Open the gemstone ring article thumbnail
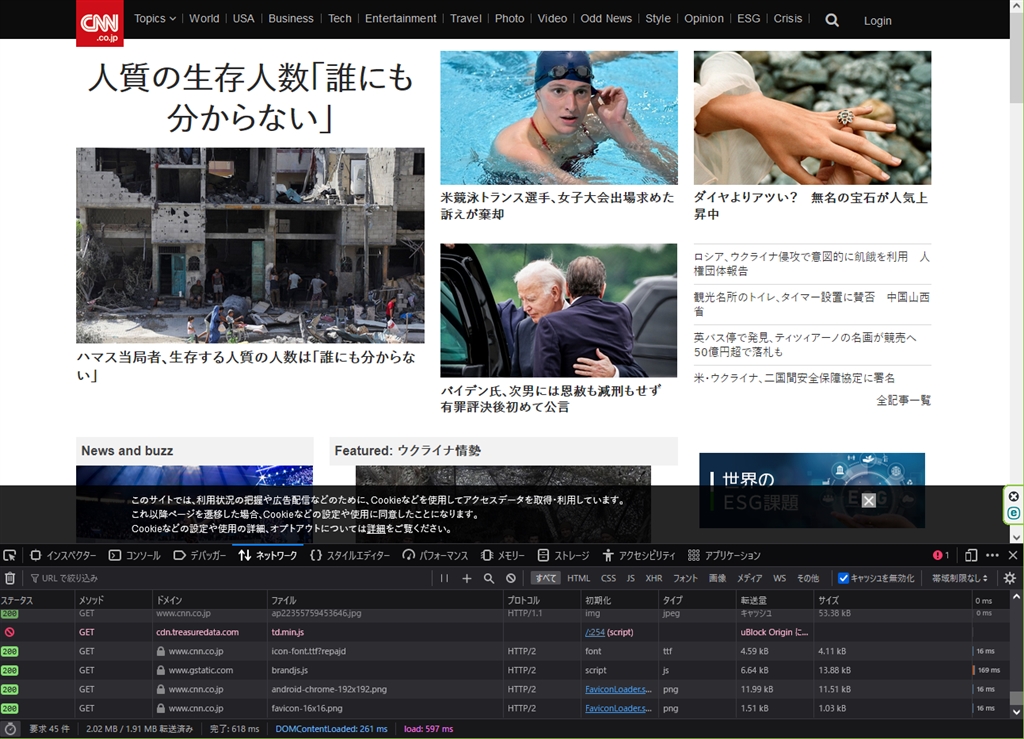The image size is (1024, 739). pyautogui.click(x=812, y=118)
